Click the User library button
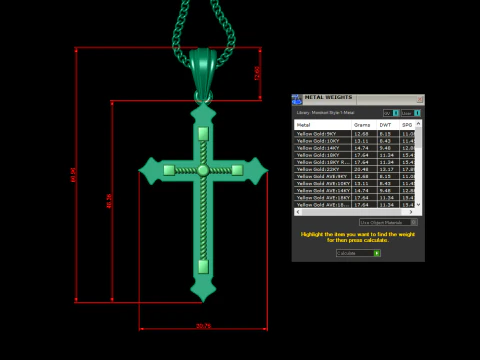 tap(411, 113)
